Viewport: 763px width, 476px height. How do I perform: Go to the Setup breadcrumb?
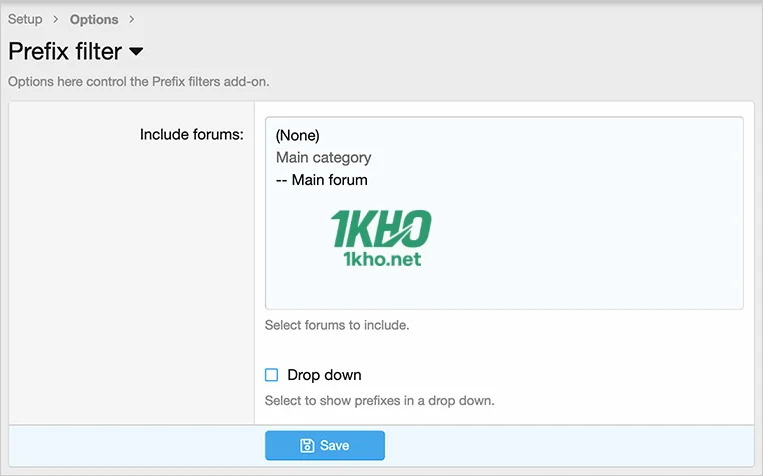pos(25,19)
